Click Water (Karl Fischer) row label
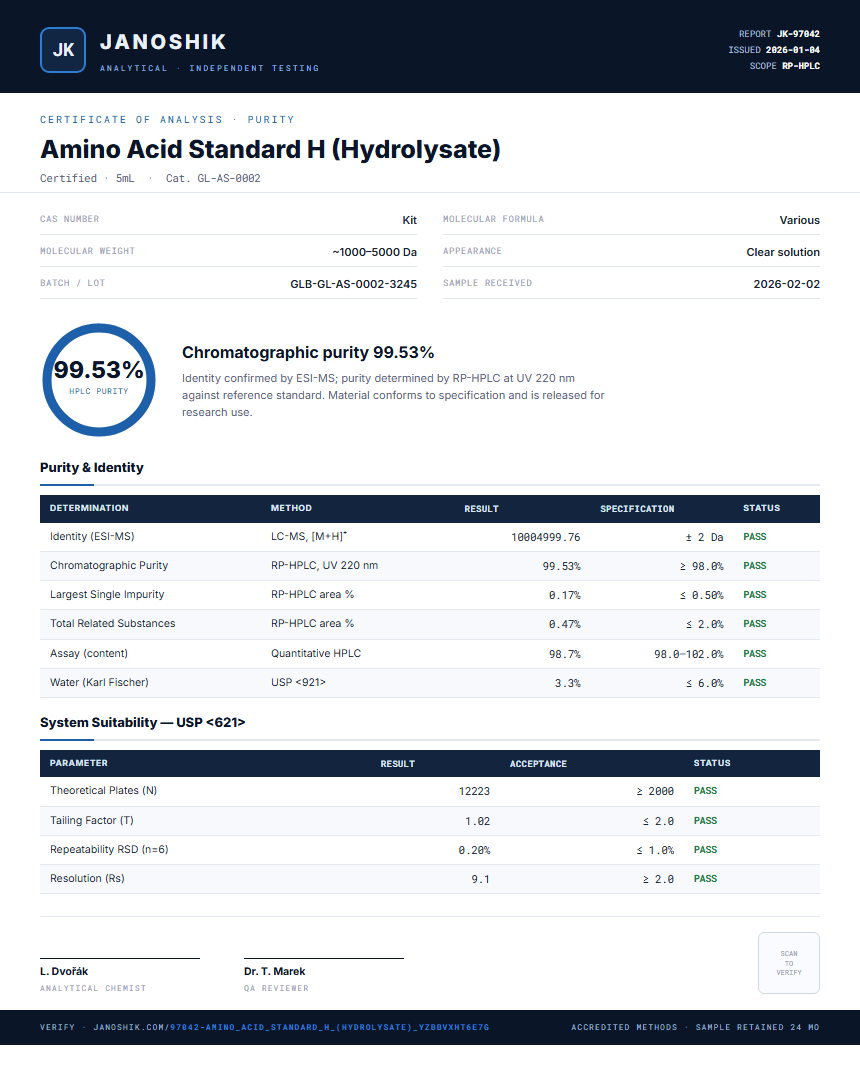 point(99,682)
